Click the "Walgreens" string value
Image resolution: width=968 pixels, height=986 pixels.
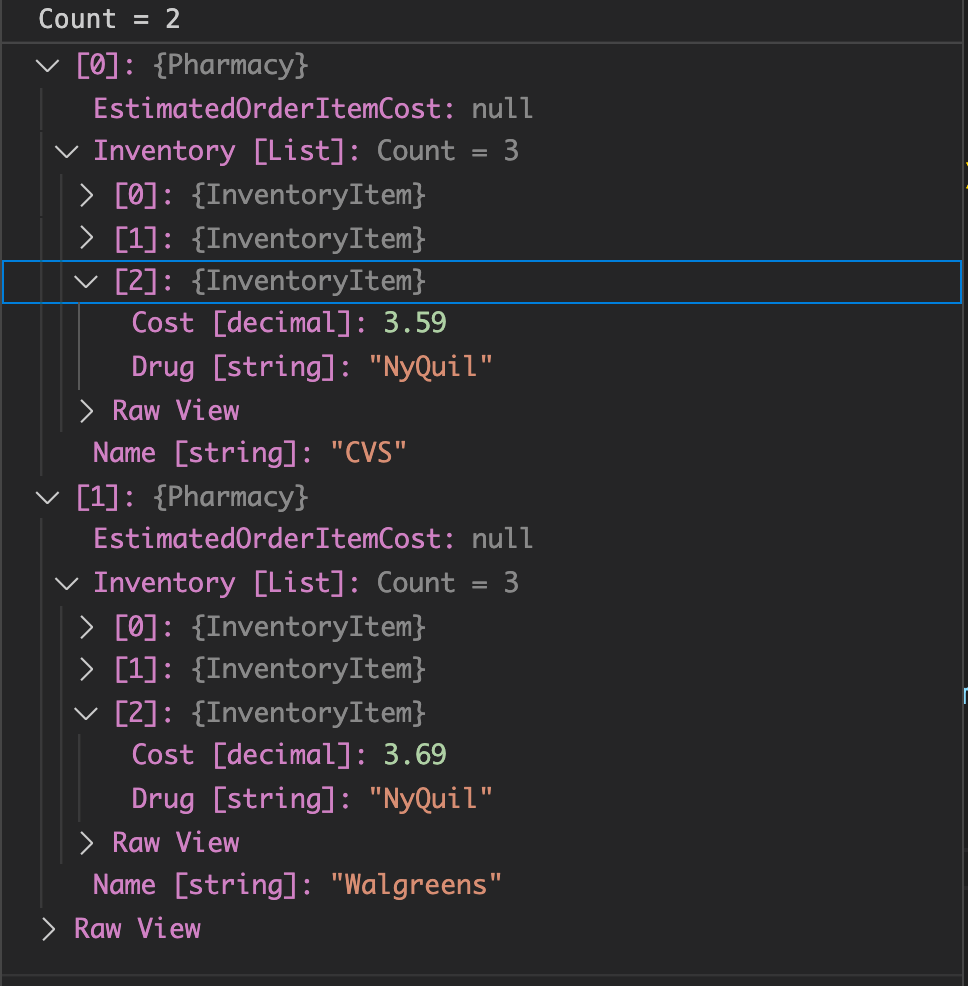tap(416, 884)
